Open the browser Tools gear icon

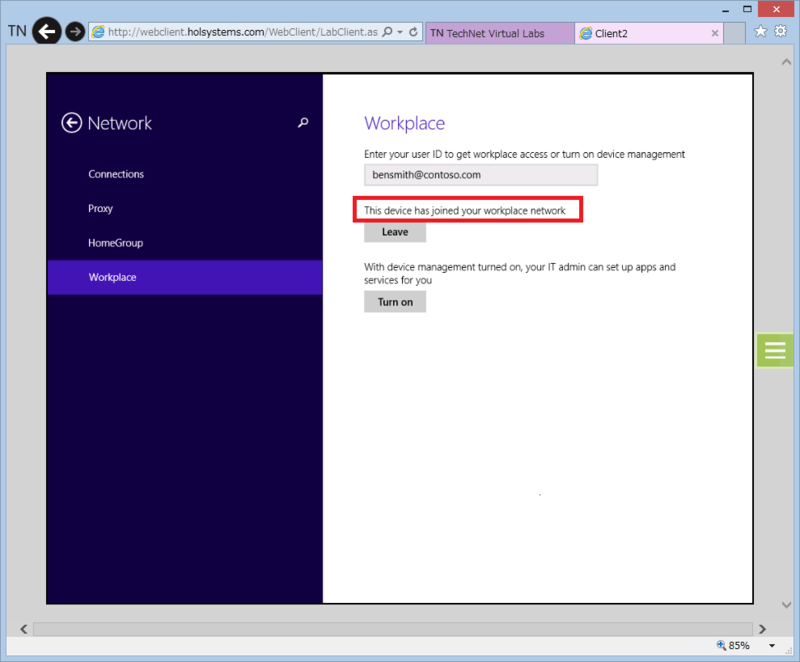(781, 31)
